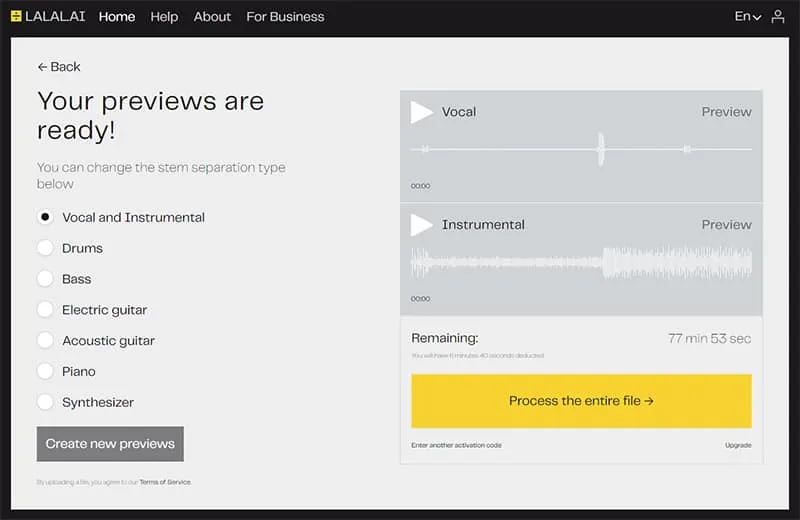Click the LALAL.AI brand name text
Viewport: 800px width, 520px height.
tap(55, 16)
